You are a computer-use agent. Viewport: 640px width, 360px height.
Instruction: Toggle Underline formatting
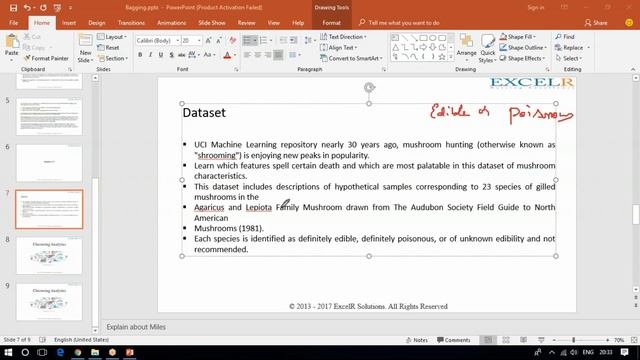pyautogui.click(x=161, y=55)
